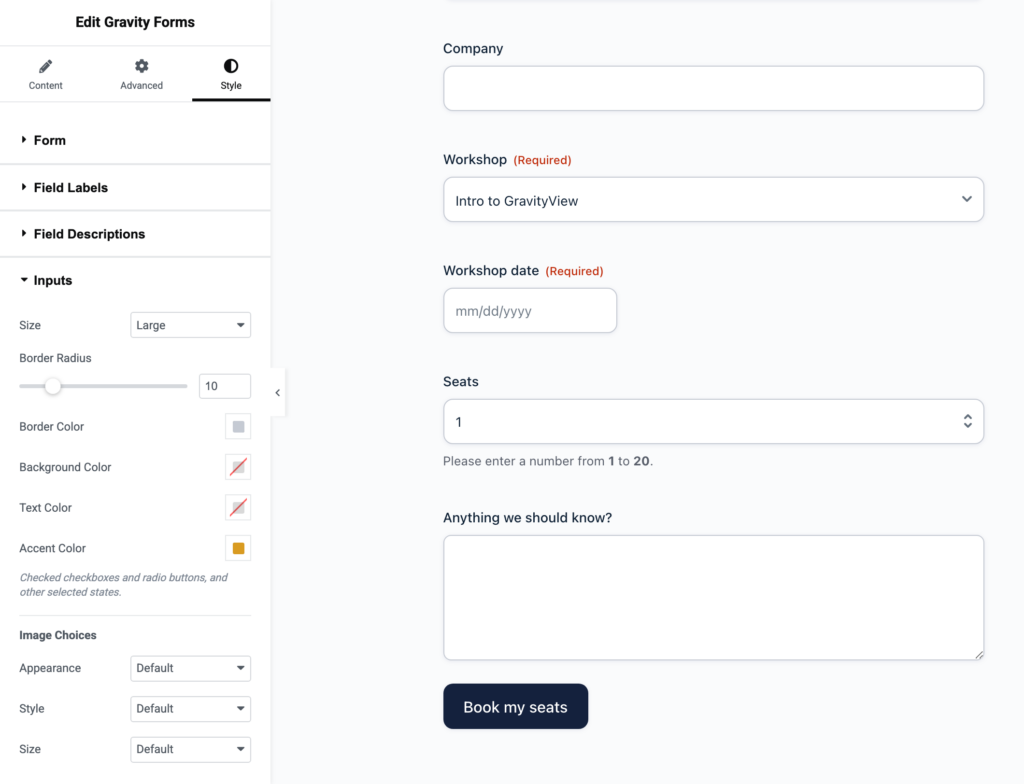Viewport: 1024px width, 784px height.
Task: Click the Border Radius value field
Action: pos(225,386)
